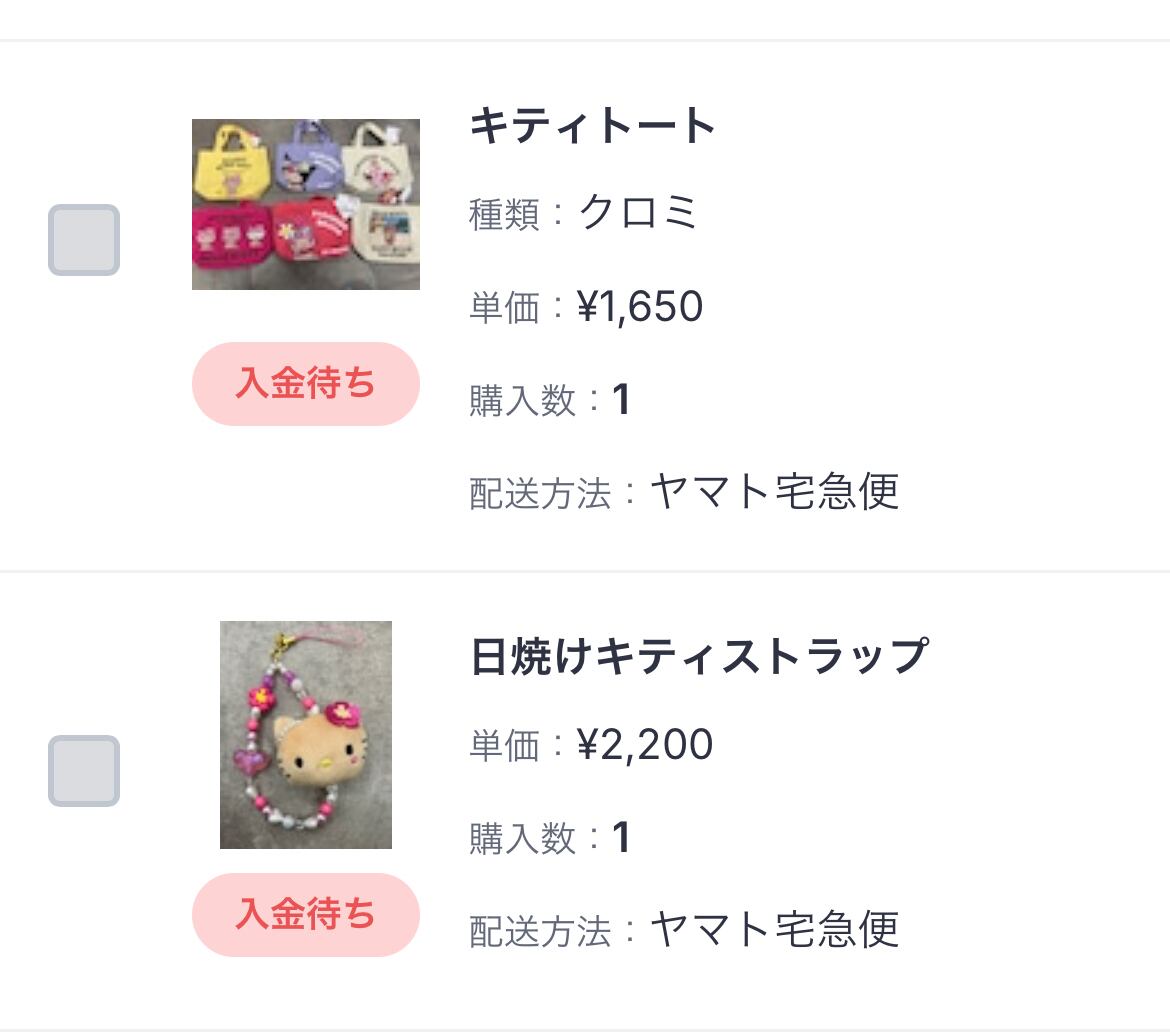Open the キティトート product title
1170x1035 pixels.
point(592,127)
